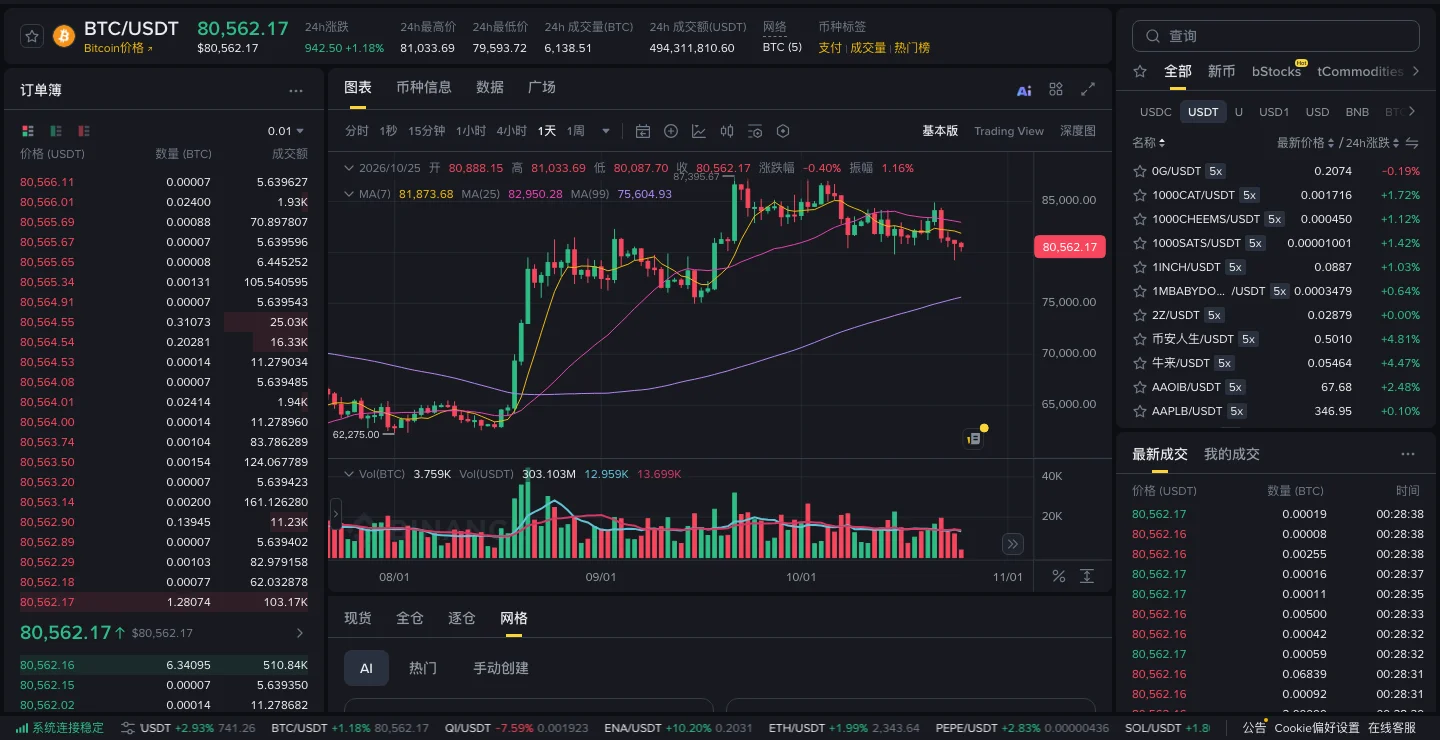Viewport: 1440px width, 740px height.
Task: Star BTC/USDT as a favorite
Action: pyautogui.click(x=33, y=36)
